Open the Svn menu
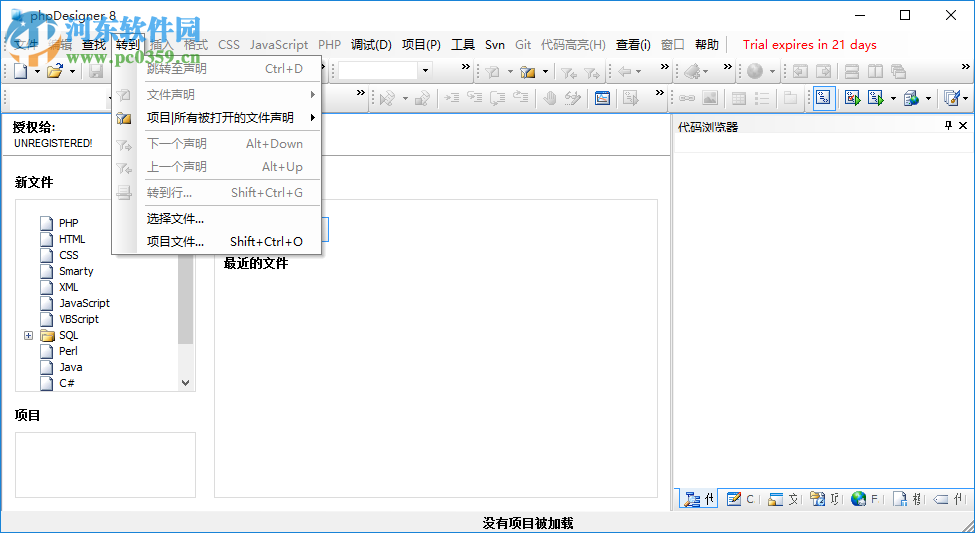The image size is (975, 533). (x=495, y=45)
